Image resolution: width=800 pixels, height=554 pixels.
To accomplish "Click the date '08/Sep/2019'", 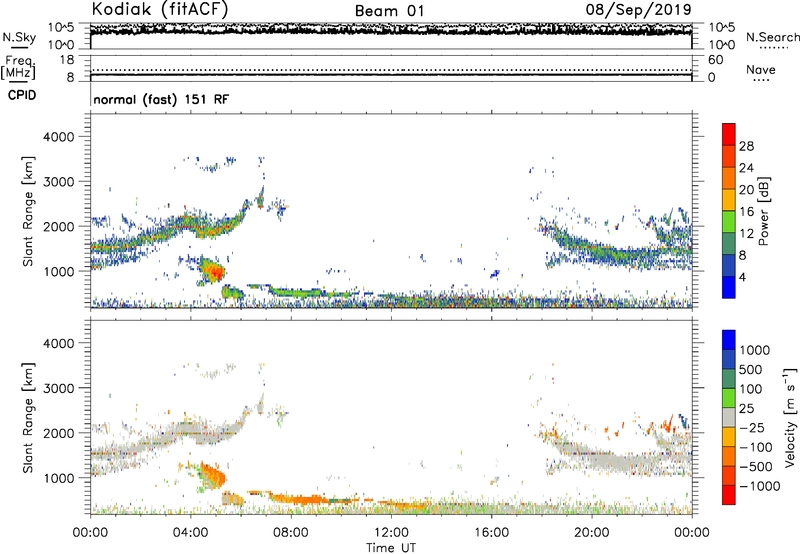I will point(638,9).
